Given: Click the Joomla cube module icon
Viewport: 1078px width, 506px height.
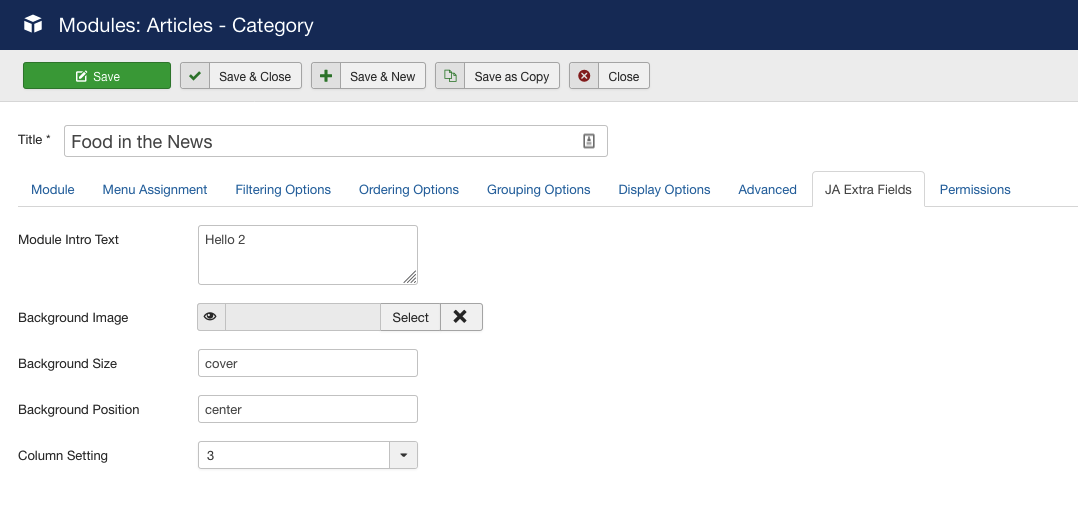Looking at the screenshot, I should click(33, 24).
